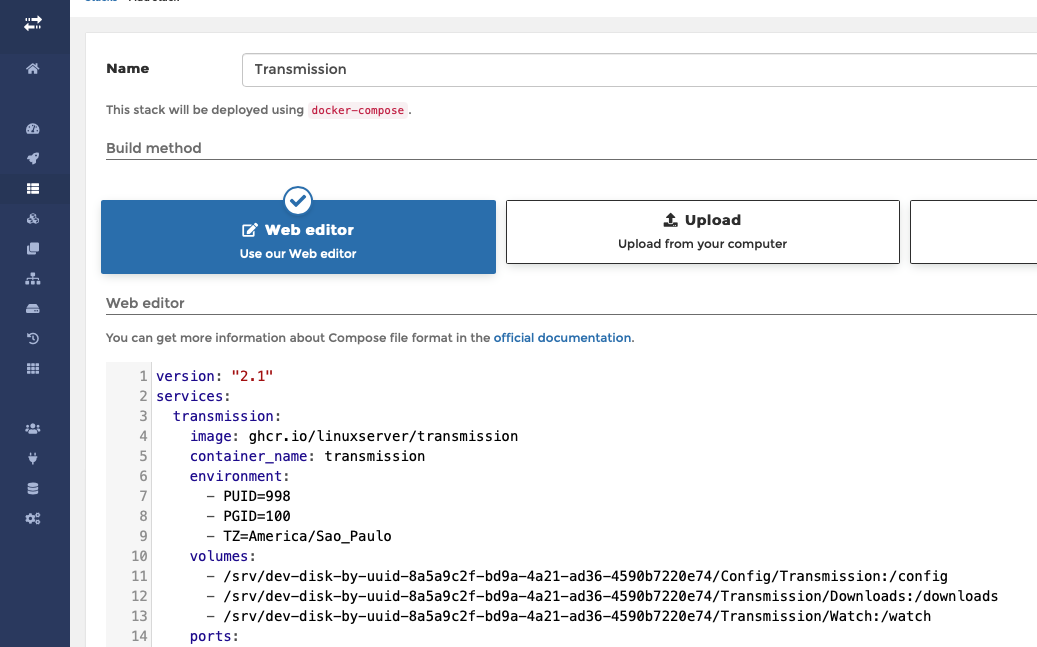Open Networks sitemap icon in sidebar
This screenshot has height=647, width=1037.
33,279
